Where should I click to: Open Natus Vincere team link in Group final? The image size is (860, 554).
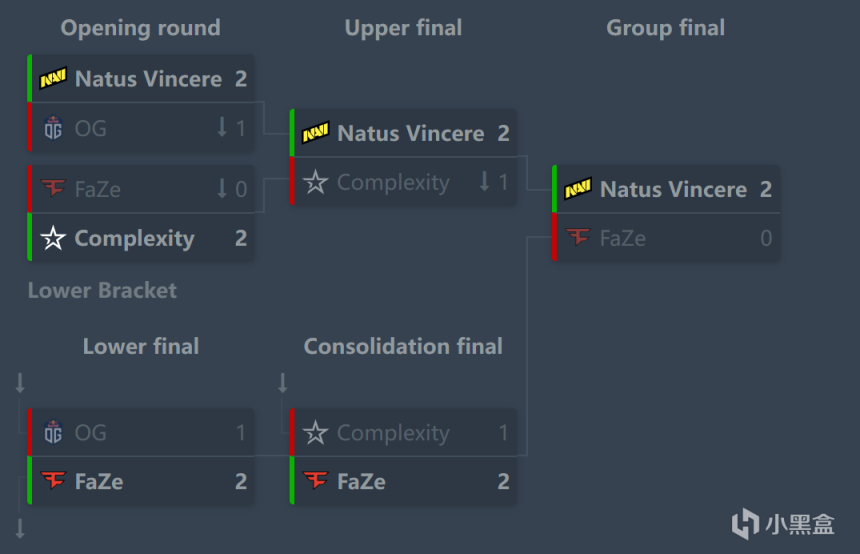(673, 189)
